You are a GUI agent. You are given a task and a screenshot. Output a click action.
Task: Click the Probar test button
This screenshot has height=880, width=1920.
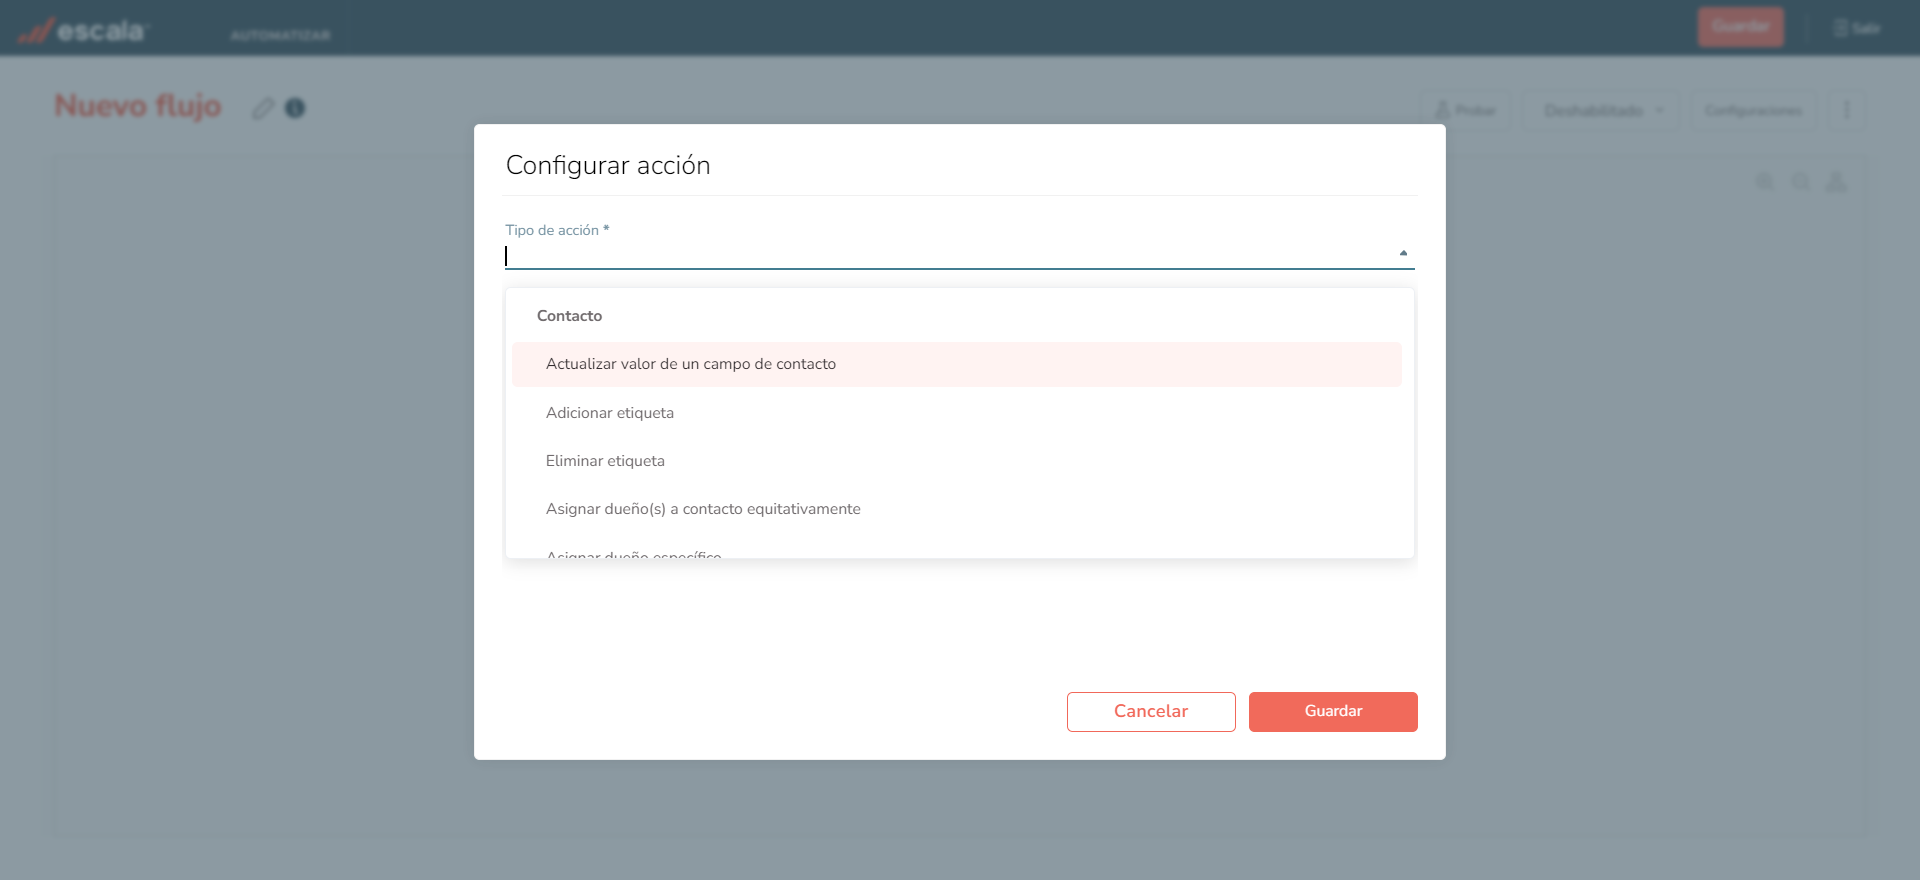click(1466, 110)
